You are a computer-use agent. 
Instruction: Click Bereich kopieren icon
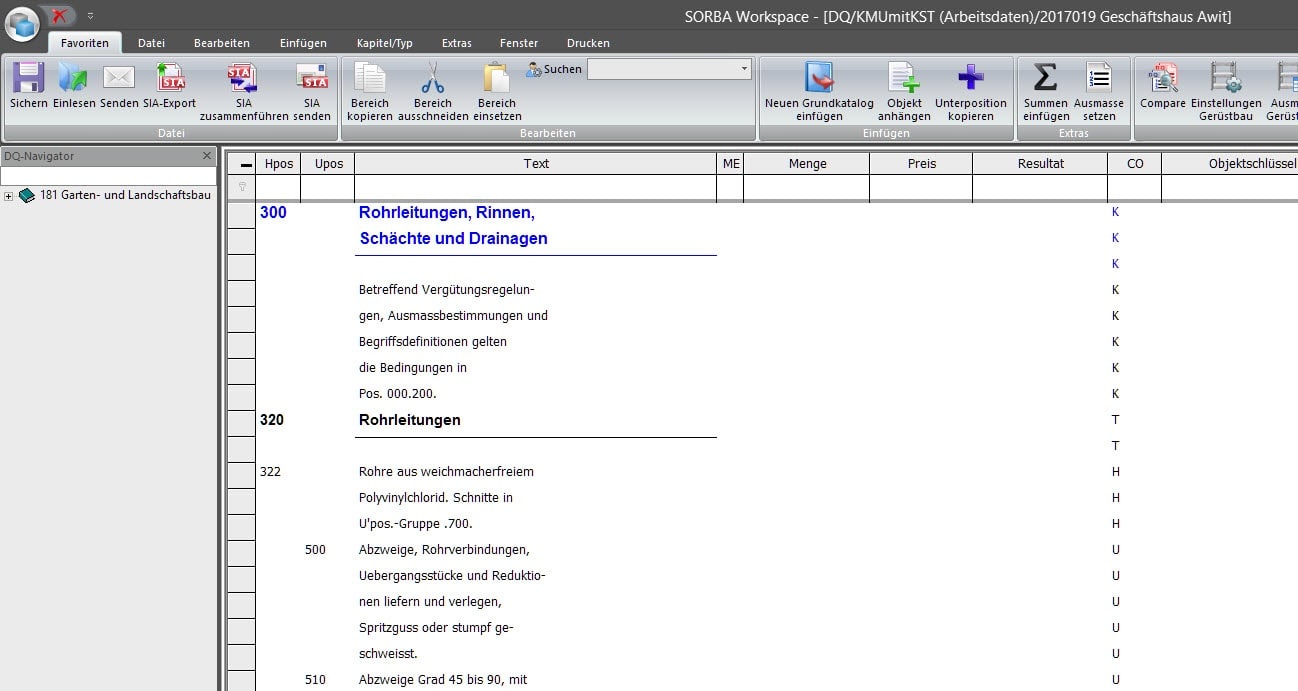pos(370,78)
